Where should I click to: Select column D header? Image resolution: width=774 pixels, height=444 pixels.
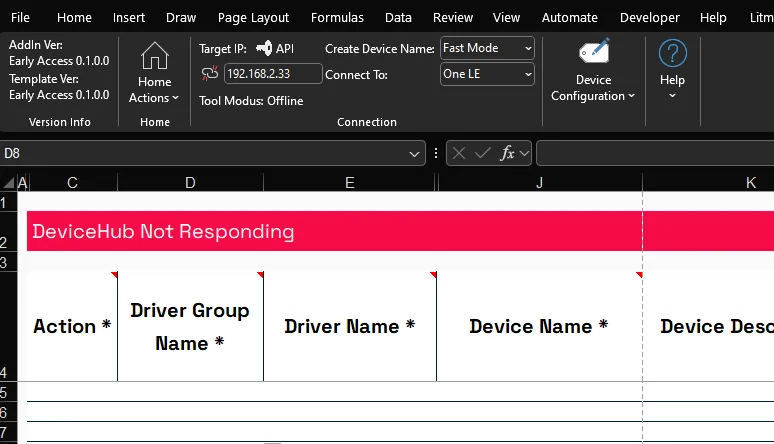(x=191, y=183)
